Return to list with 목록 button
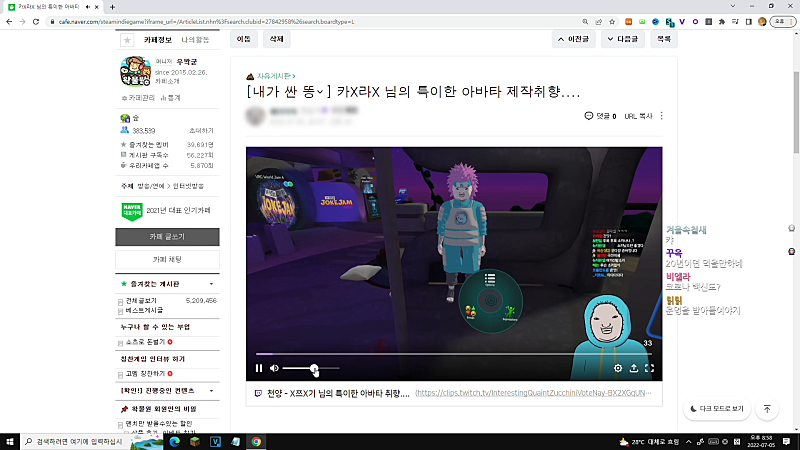The image size is (800, 450). 664,39
